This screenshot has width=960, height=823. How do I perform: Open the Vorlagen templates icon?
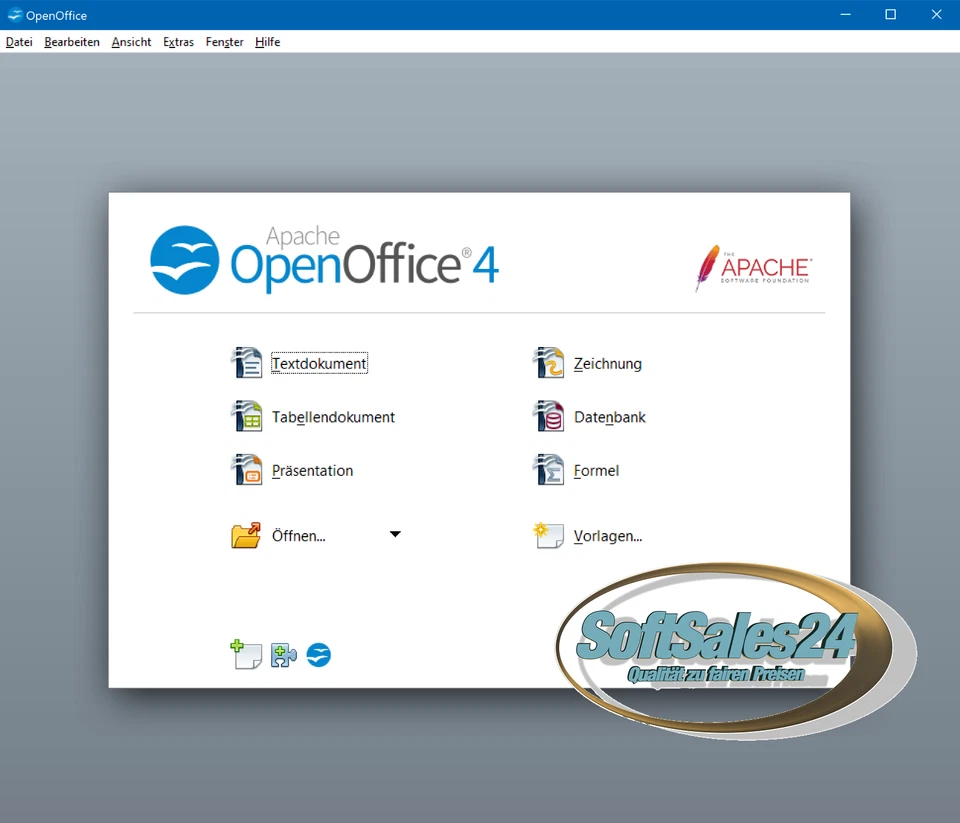[x=548, y=535]
